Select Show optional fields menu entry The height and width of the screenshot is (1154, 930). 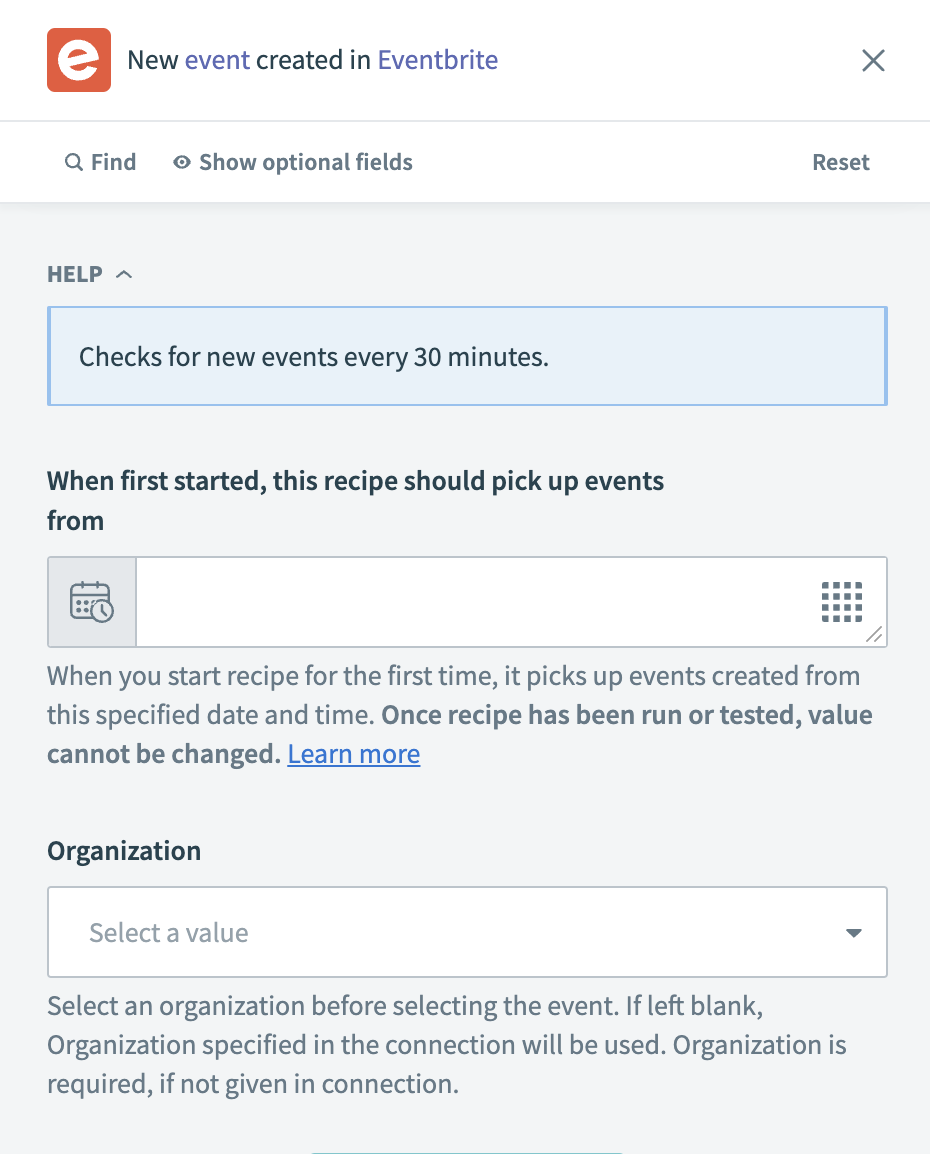[292, 161]
